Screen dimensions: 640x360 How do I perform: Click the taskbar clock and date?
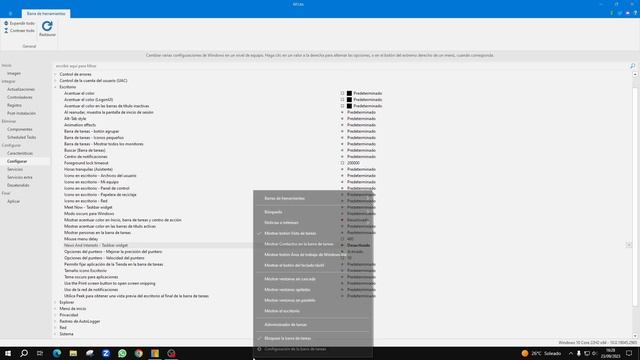click(611, 353)
